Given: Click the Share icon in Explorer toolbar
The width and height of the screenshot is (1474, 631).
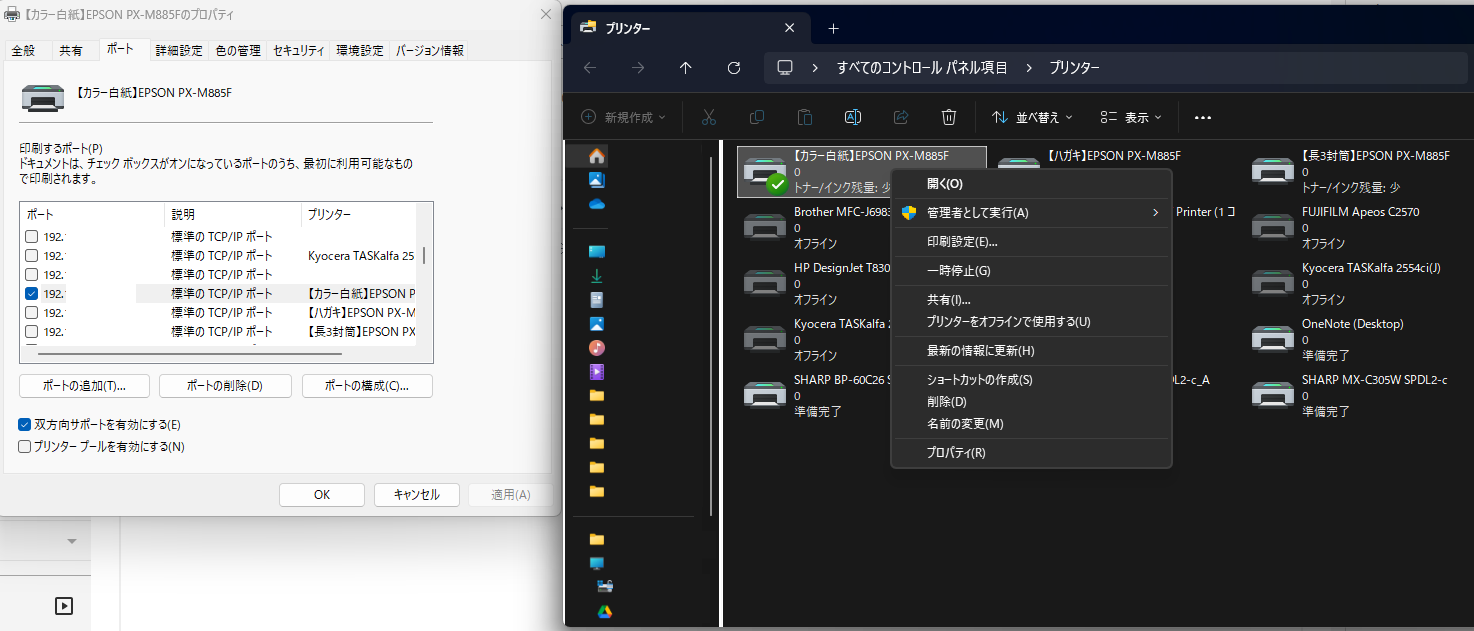Looking at the screenshot, I should click(x=901, y=117).
